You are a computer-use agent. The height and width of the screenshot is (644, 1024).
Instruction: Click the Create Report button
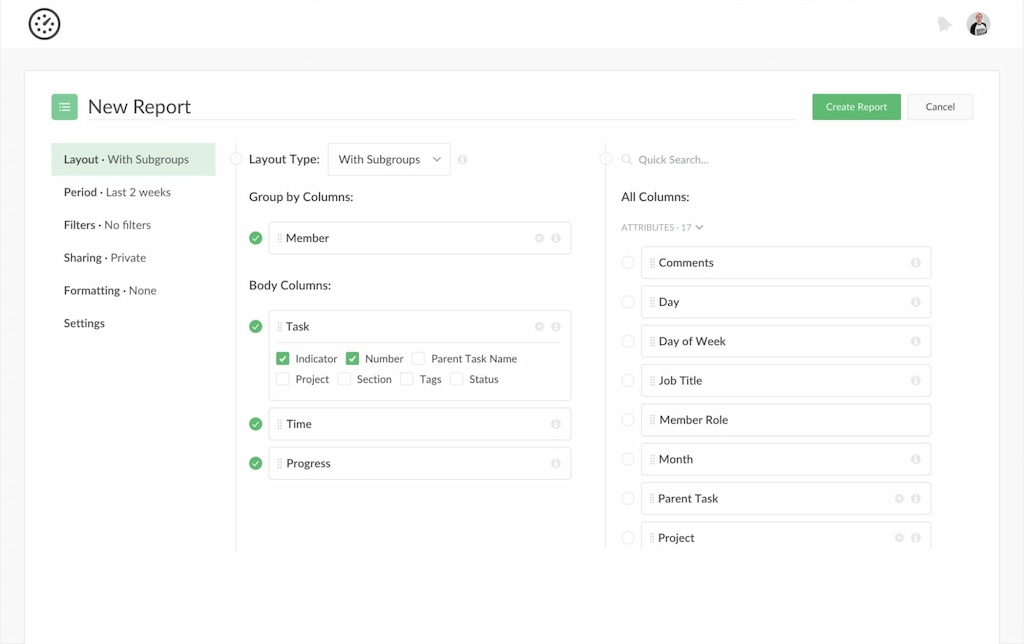click(x=856, y=106)
